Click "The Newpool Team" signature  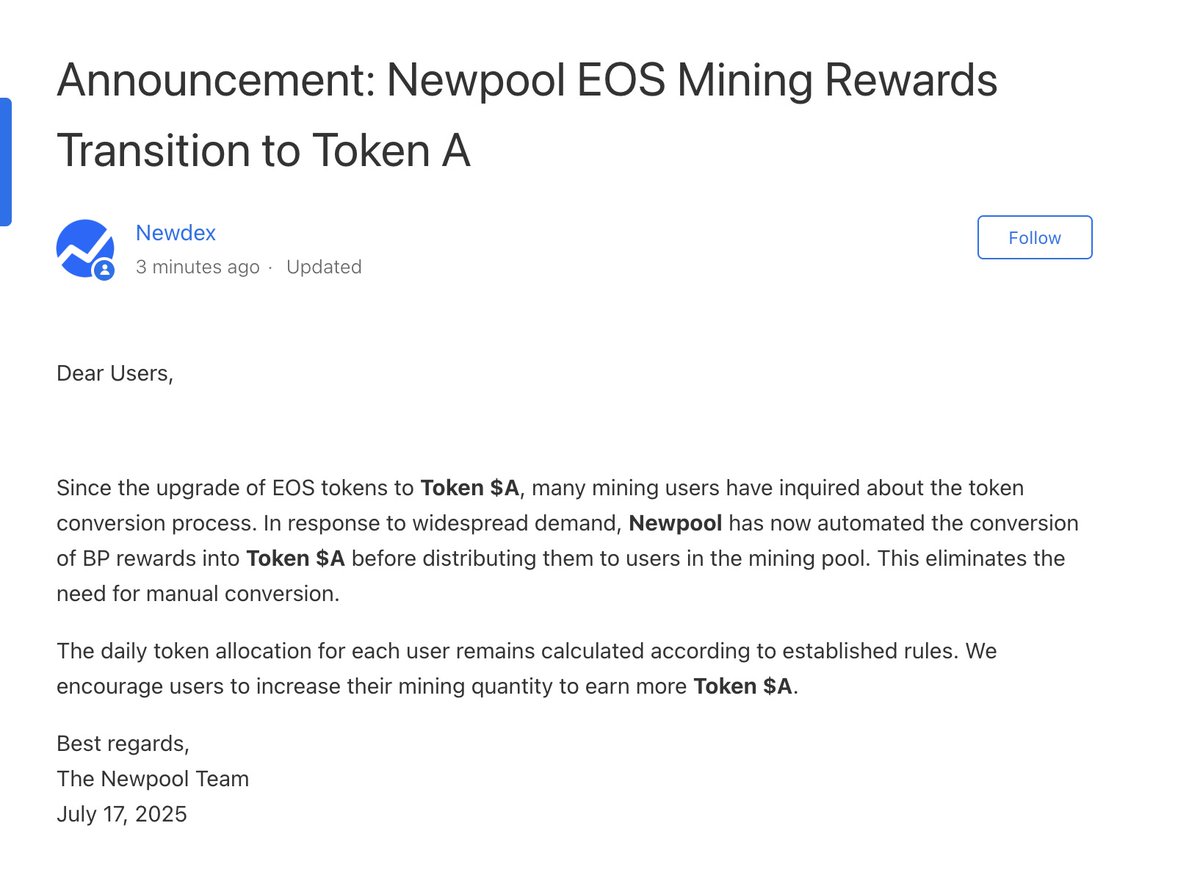pyautogui.click(x=153, y=779)
